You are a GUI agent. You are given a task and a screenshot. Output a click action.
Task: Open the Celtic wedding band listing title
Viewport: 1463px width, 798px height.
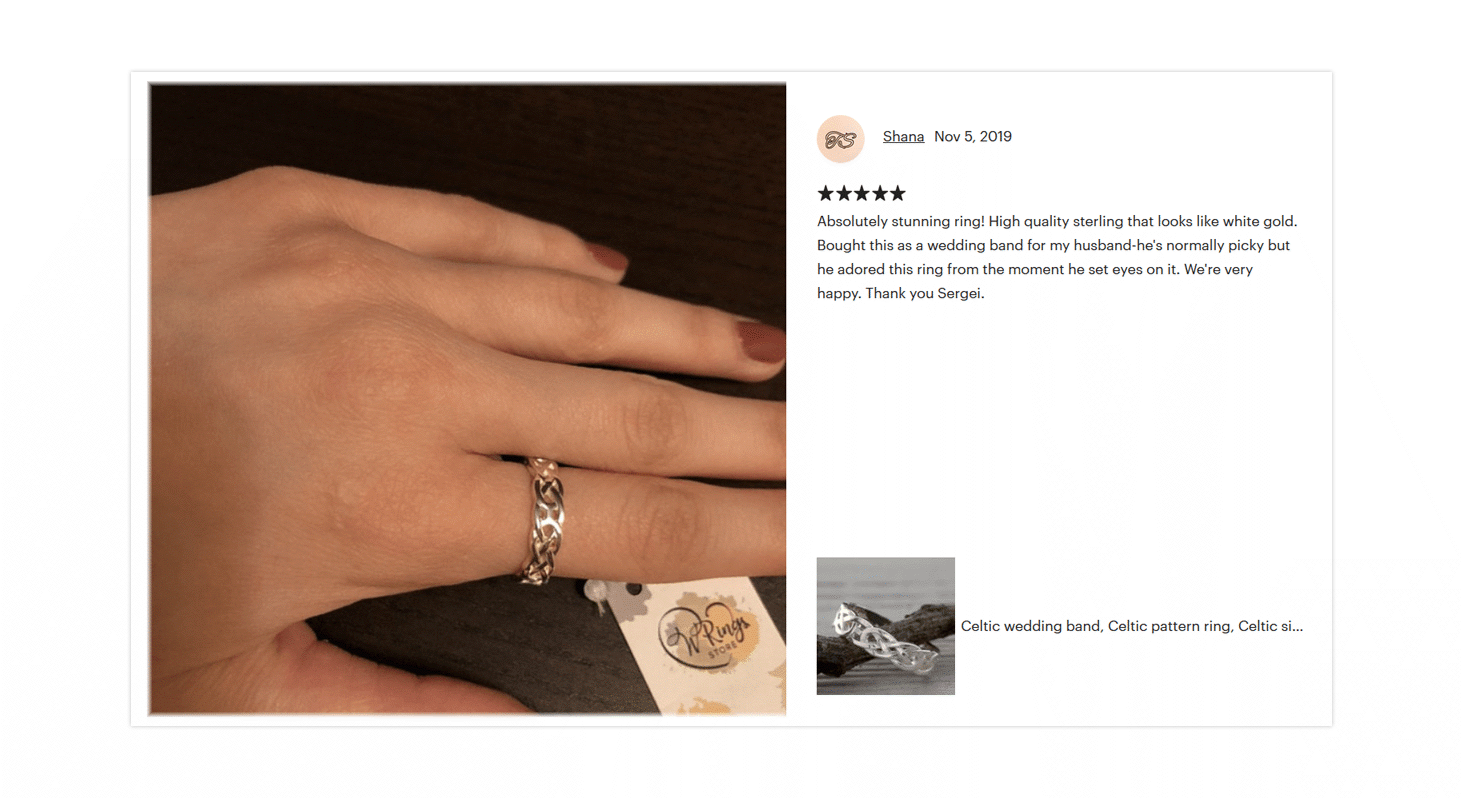[1132, 626]
